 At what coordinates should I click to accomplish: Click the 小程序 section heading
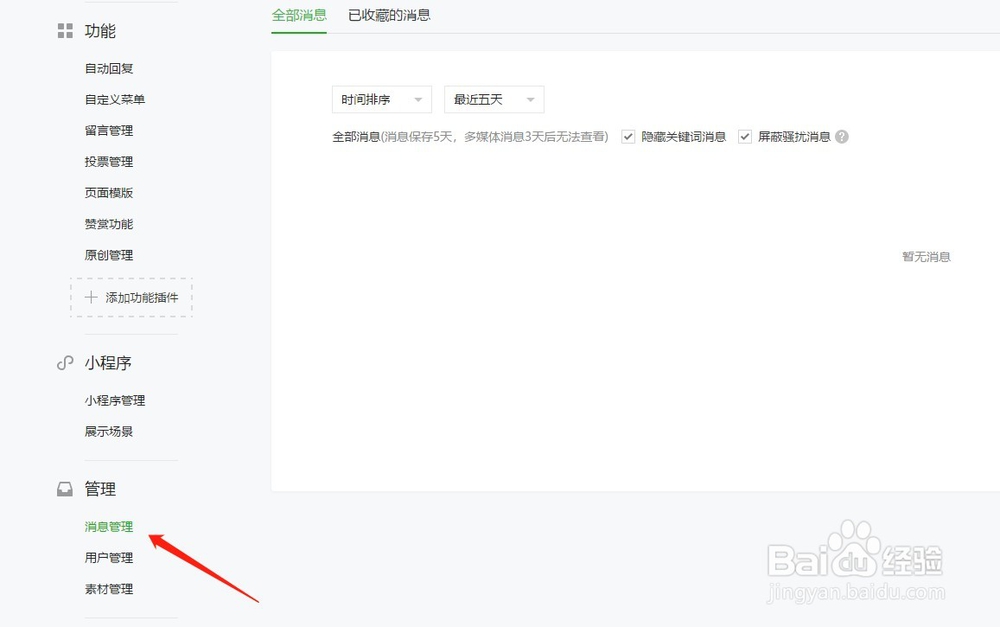coord(108,363)
